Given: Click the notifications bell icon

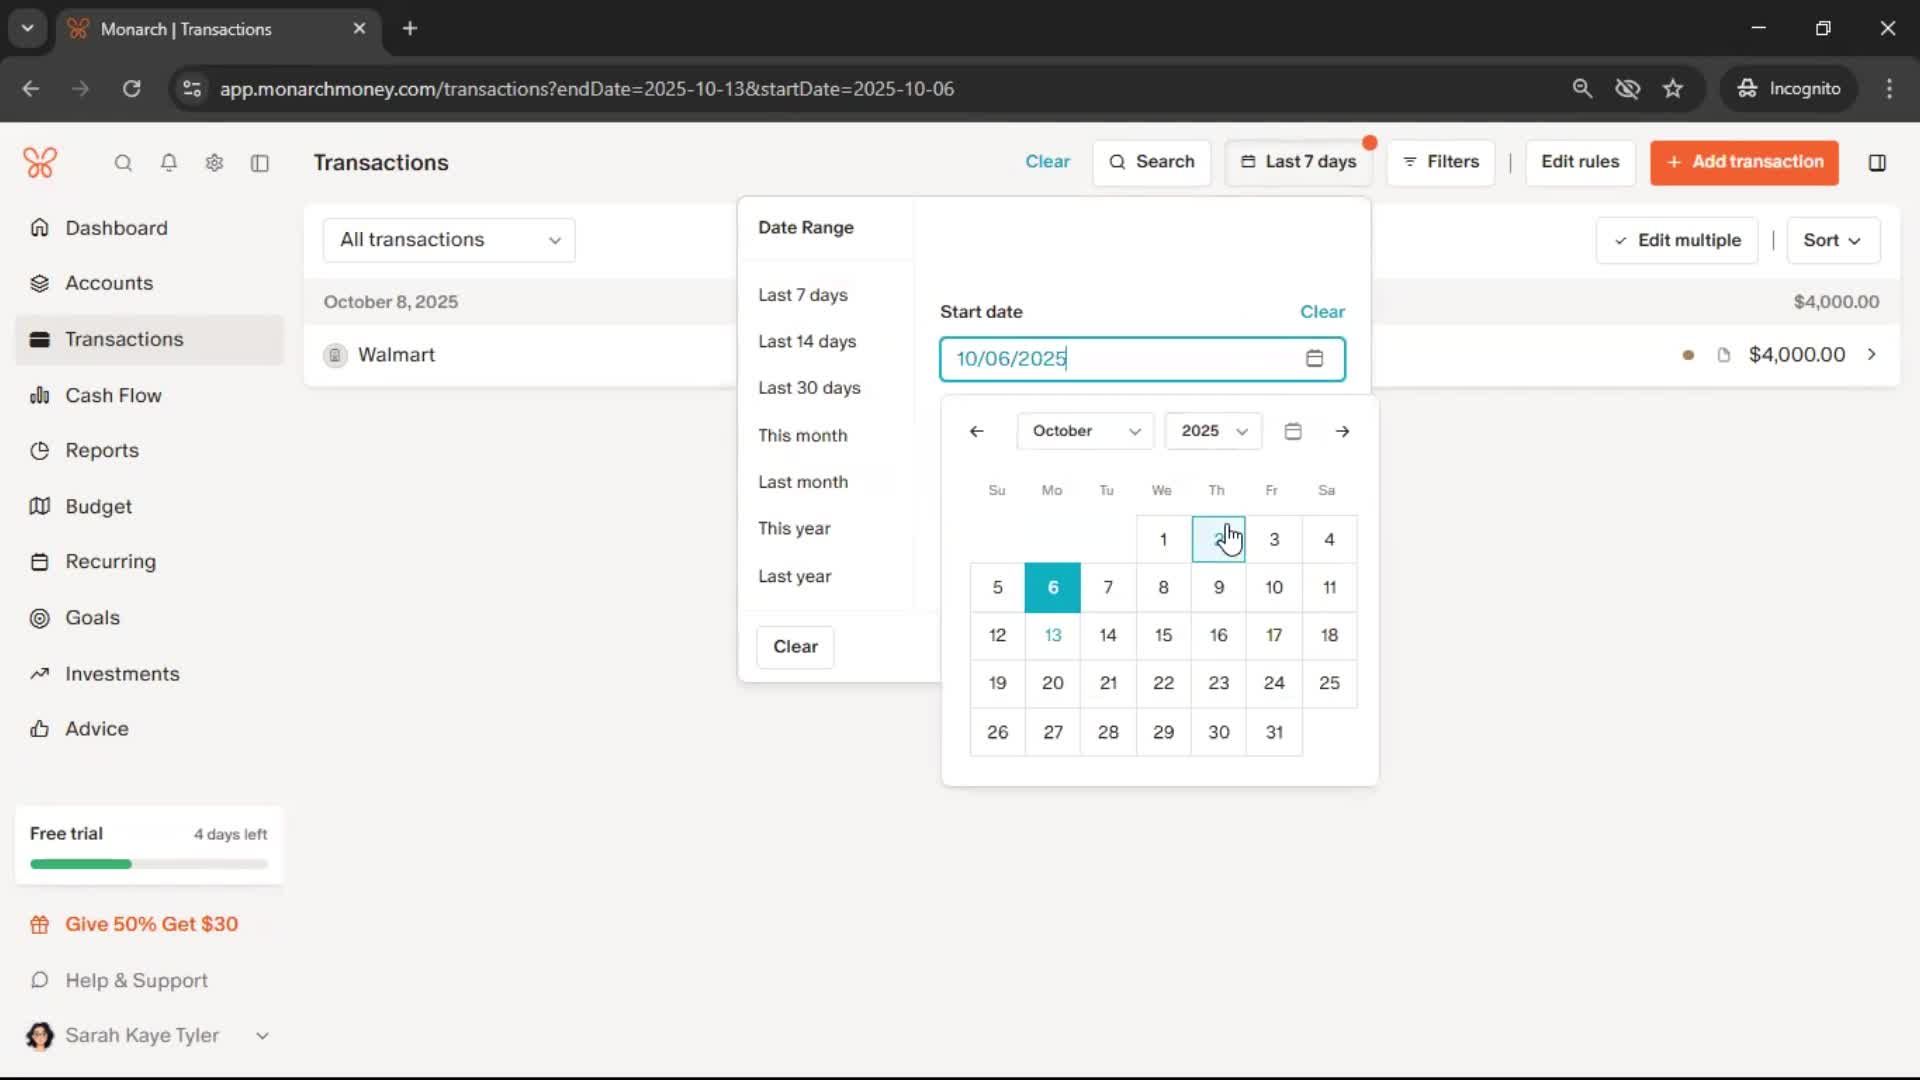Looking at the screenshot, I should click(x=168, y=163).
